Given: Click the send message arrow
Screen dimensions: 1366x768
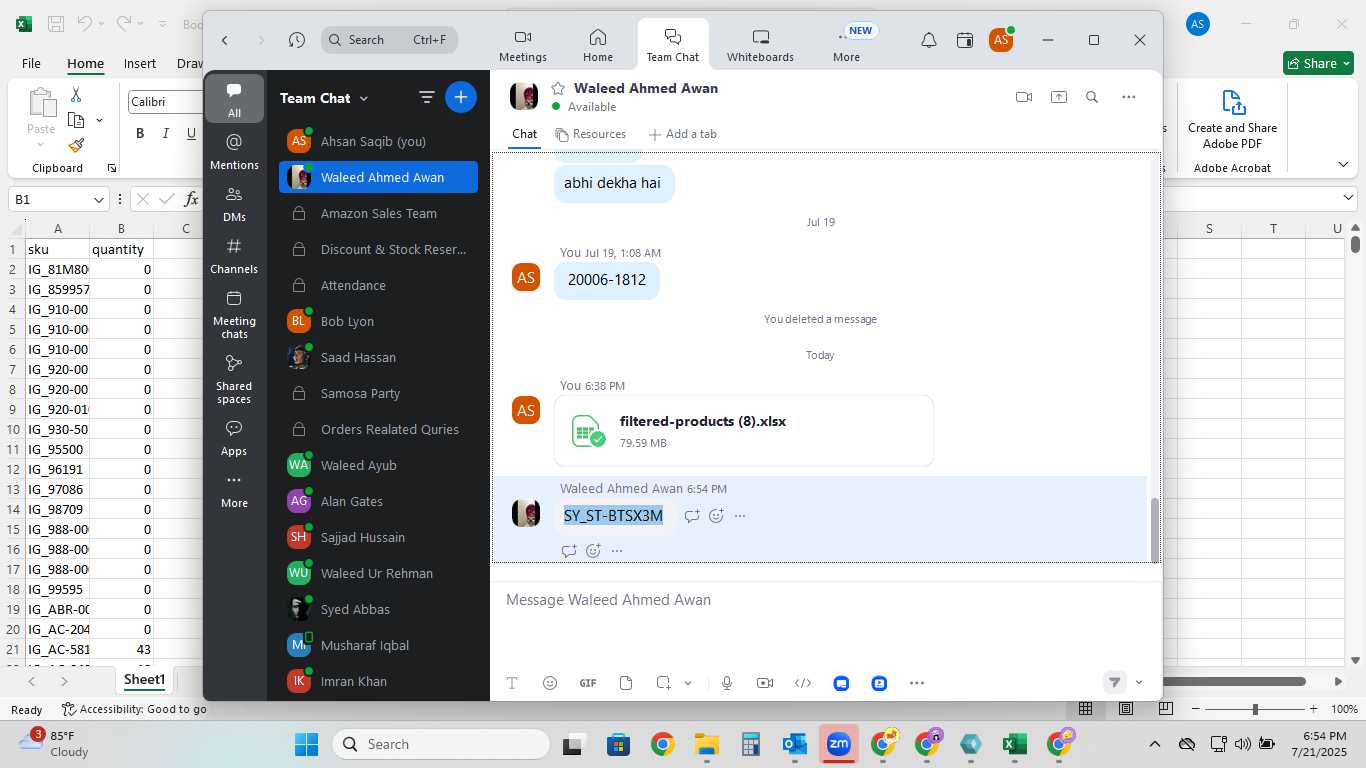Looking at the screenshot, I should click(1114, 682).
